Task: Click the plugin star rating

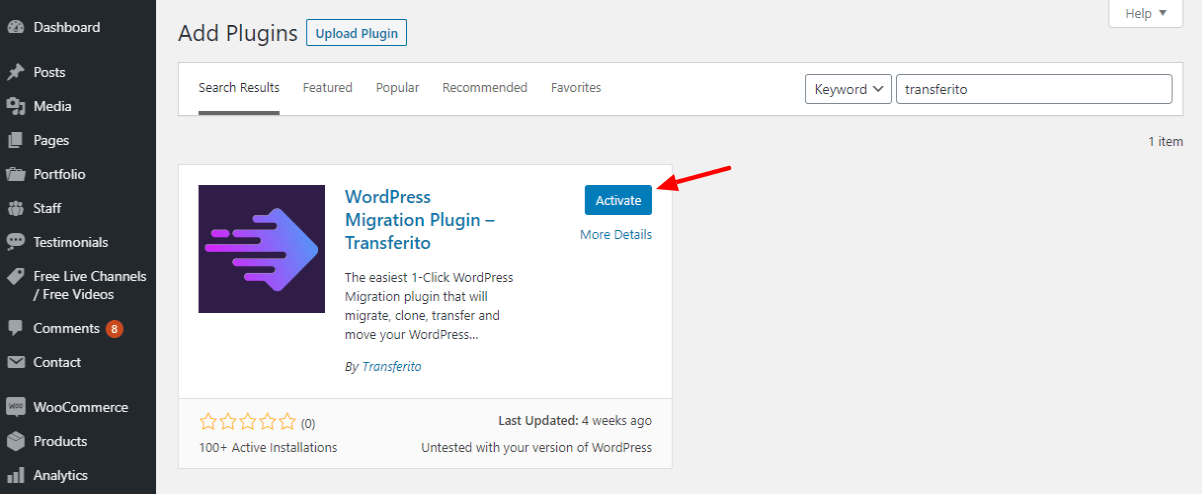Action: (x=248, y=422)
